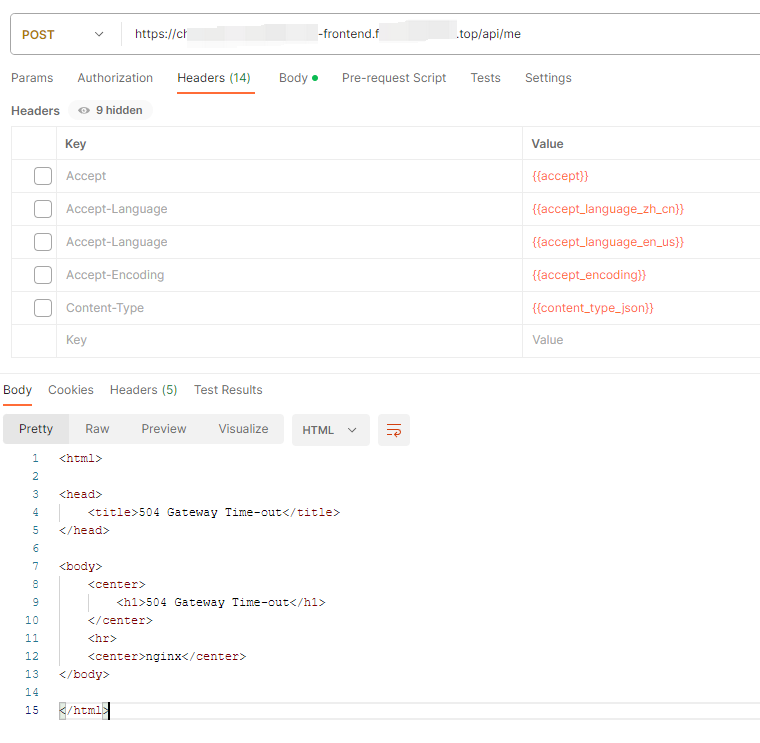Enable the Accept header checkbox
Screen dimensions: 760x743
pos(43,176)
